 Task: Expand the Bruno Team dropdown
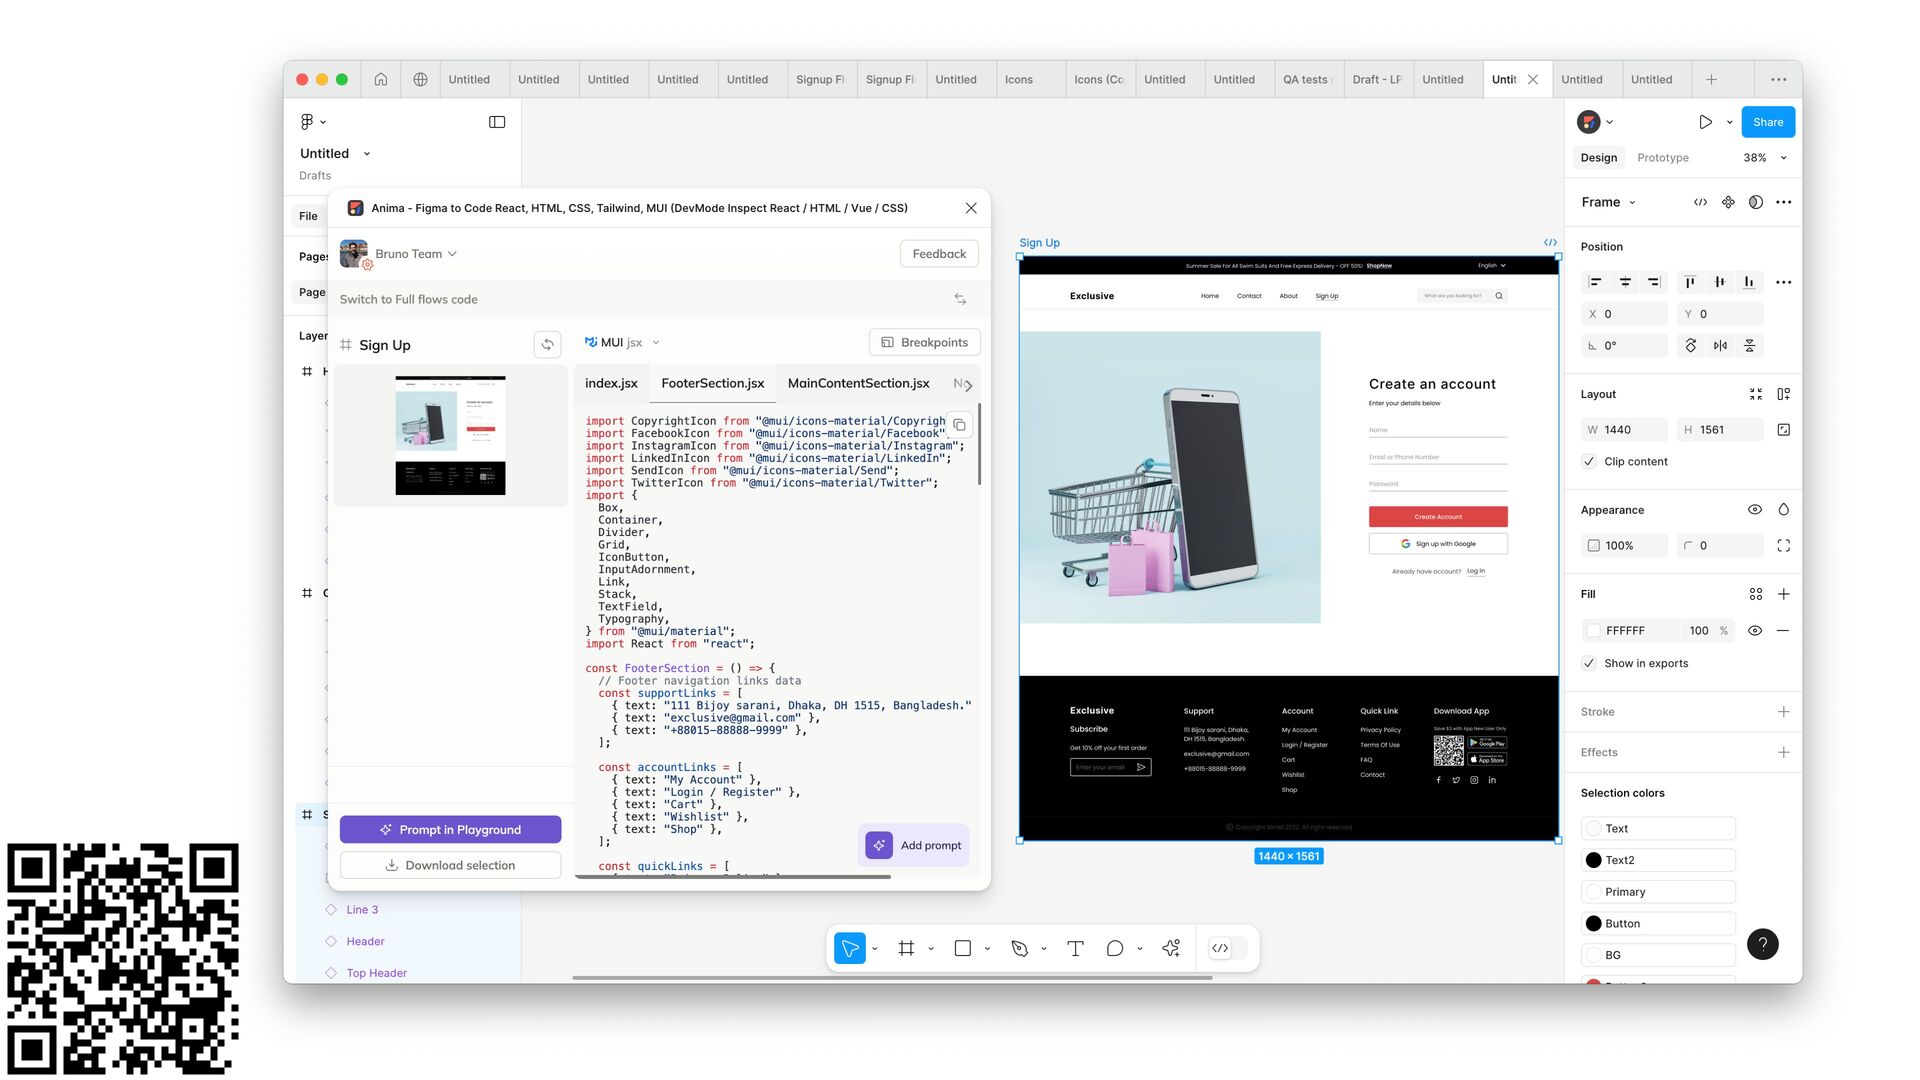(x=415, y=254)
